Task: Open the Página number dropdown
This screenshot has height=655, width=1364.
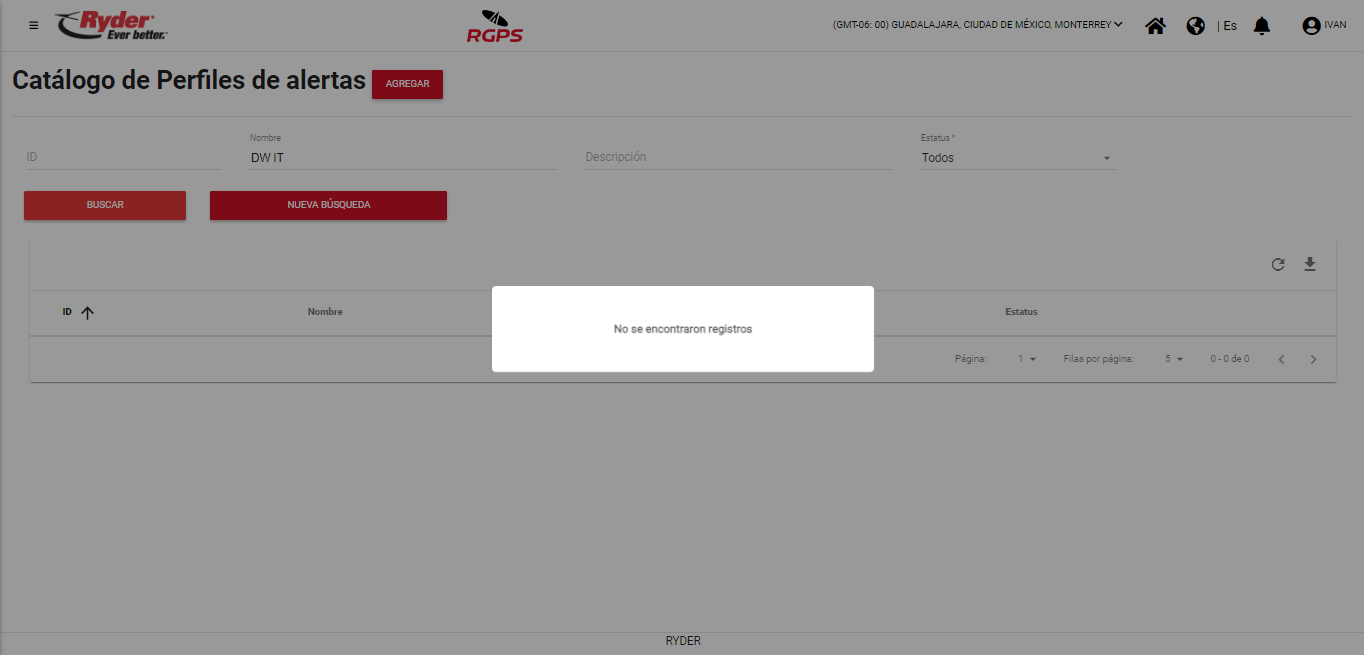Action: pos(1026,359)
